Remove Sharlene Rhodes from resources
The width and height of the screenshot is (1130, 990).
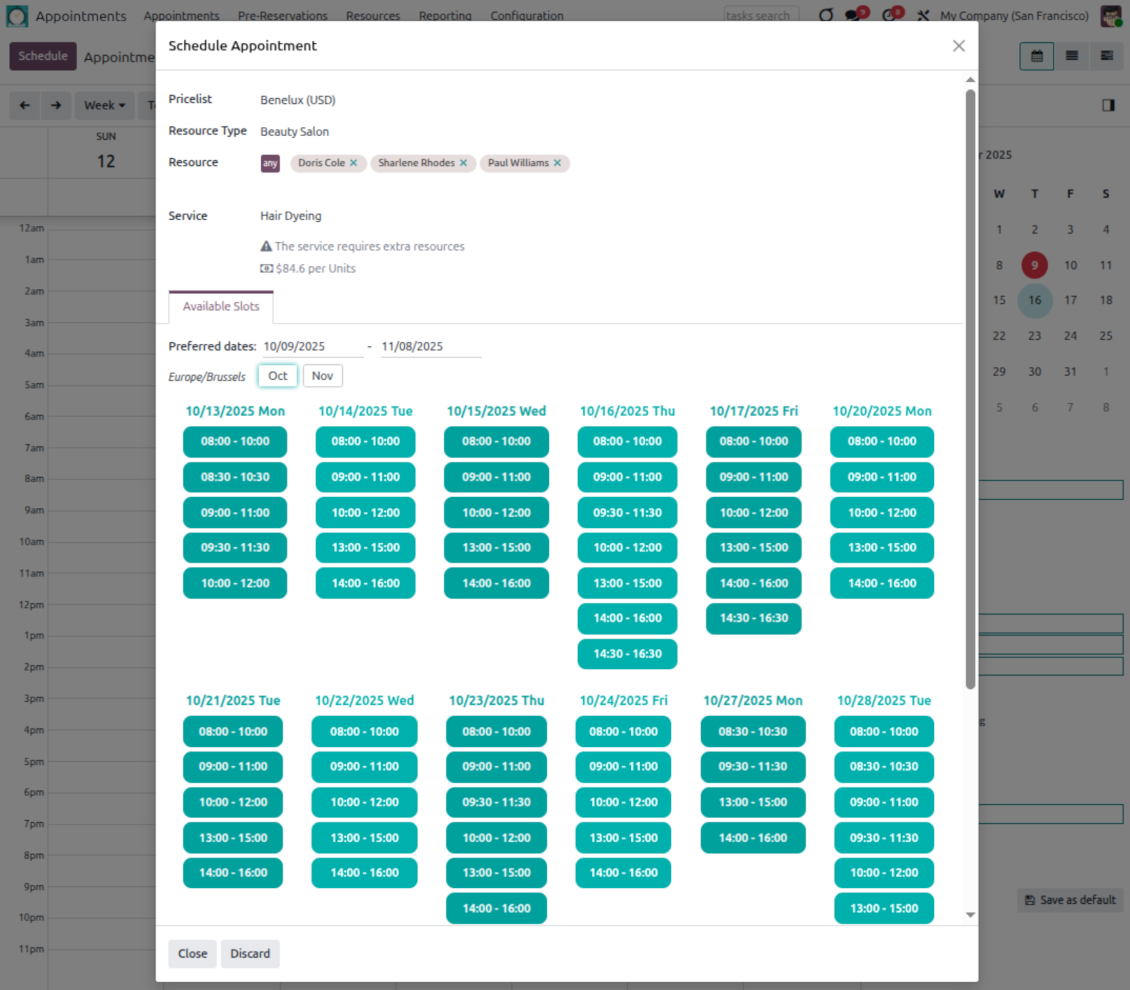click(x=463, y=163)
